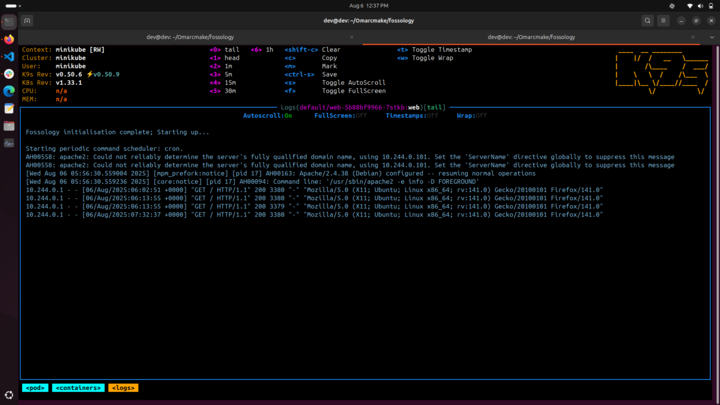
Task: Click the Toggle AutoScroll shortcut hint
Action: 335,83
